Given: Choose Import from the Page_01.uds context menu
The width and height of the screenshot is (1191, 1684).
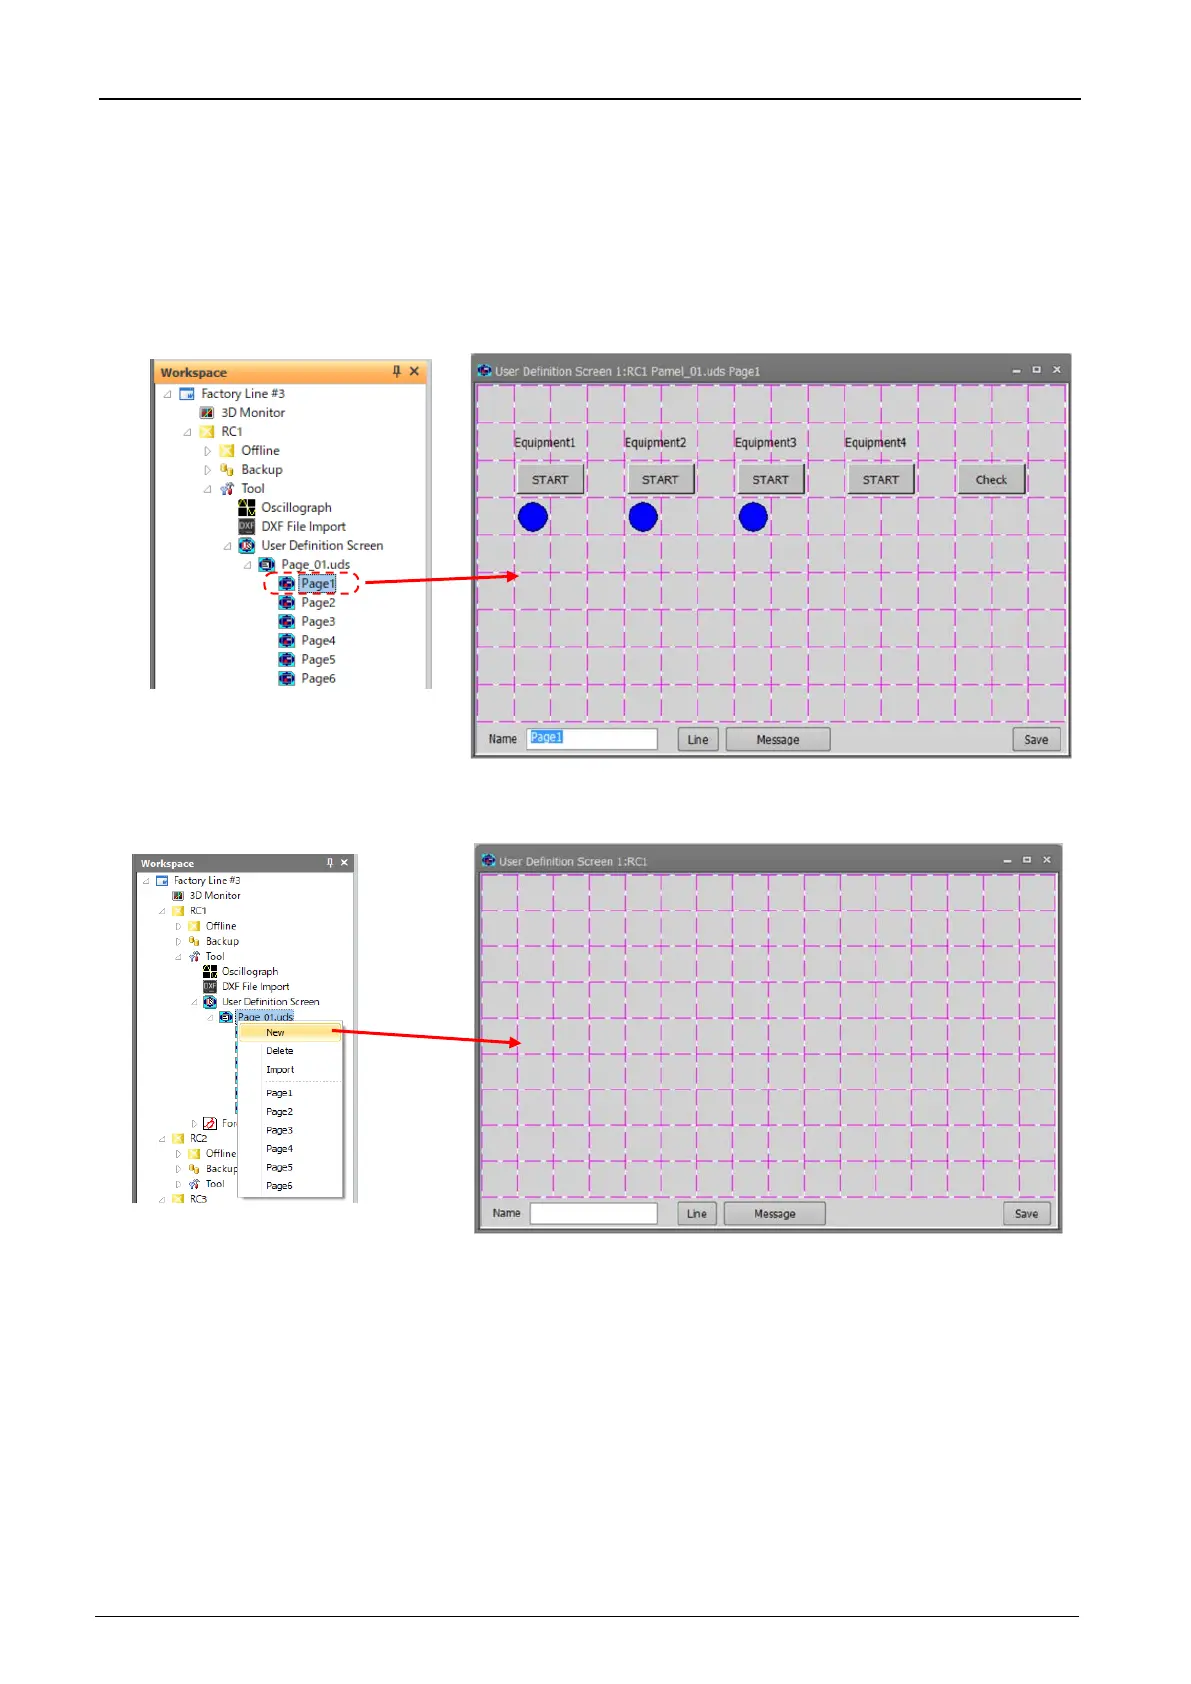Looking at the screenshot, I should [x=290, y=1070].
